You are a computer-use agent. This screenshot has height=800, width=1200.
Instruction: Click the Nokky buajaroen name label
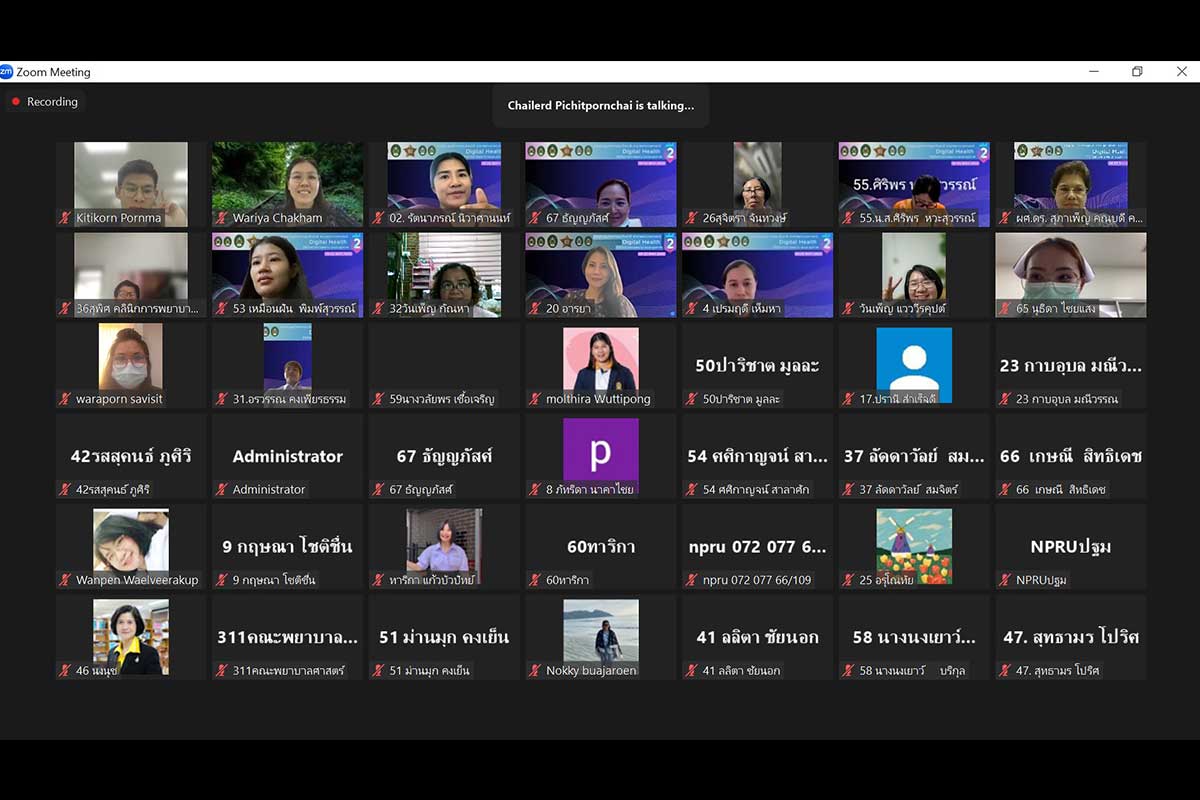[591, 671]
